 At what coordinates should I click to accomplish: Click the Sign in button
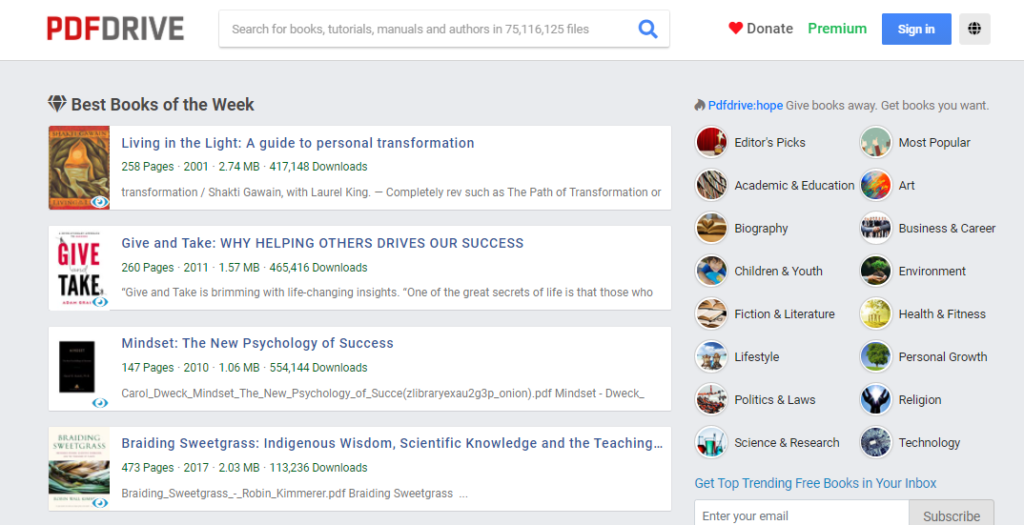point(916,29)
